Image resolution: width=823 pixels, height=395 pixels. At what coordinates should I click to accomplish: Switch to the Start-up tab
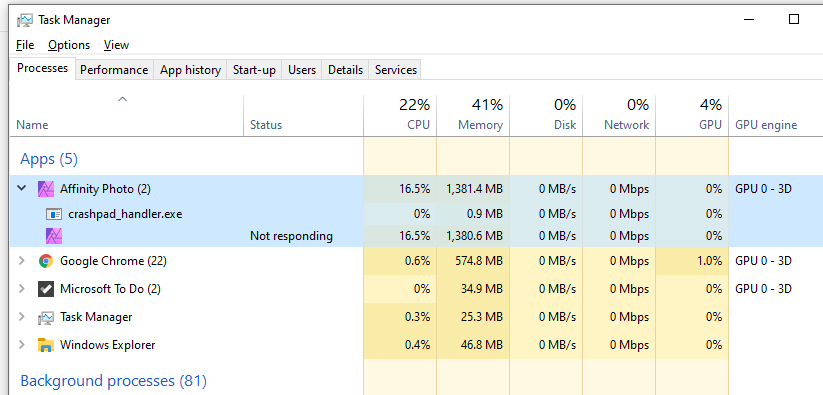(x=254, y=70)
